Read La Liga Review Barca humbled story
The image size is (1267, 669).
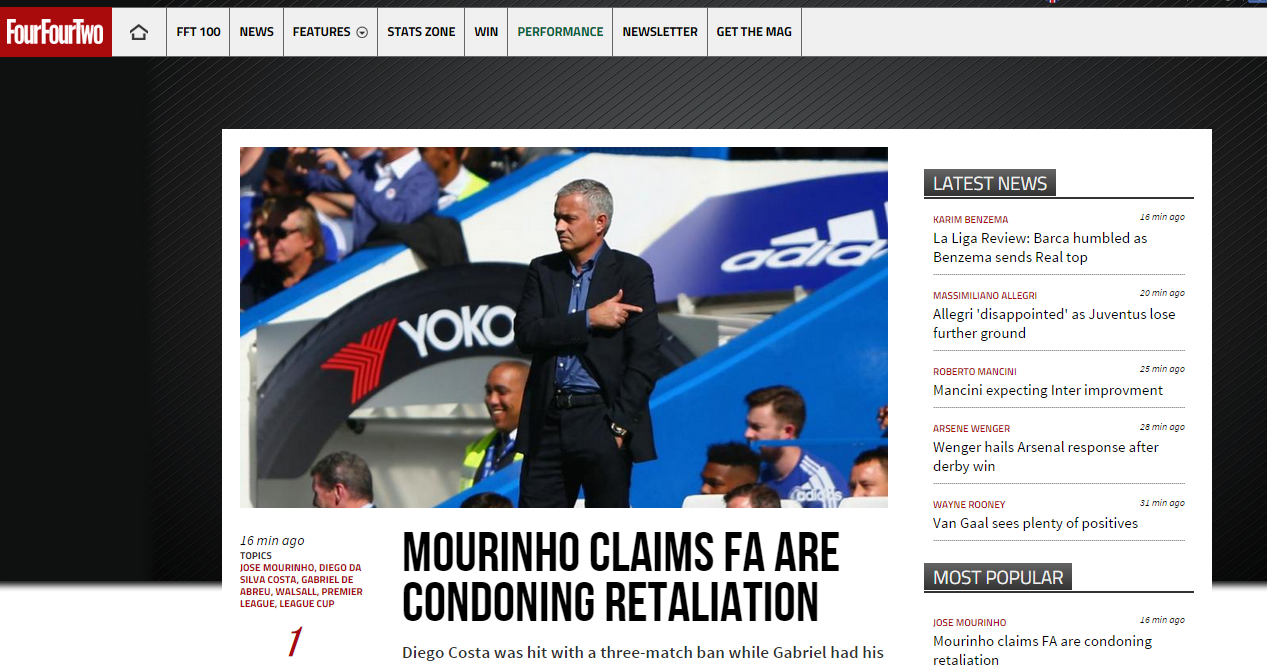click(x=1040, y=247)
